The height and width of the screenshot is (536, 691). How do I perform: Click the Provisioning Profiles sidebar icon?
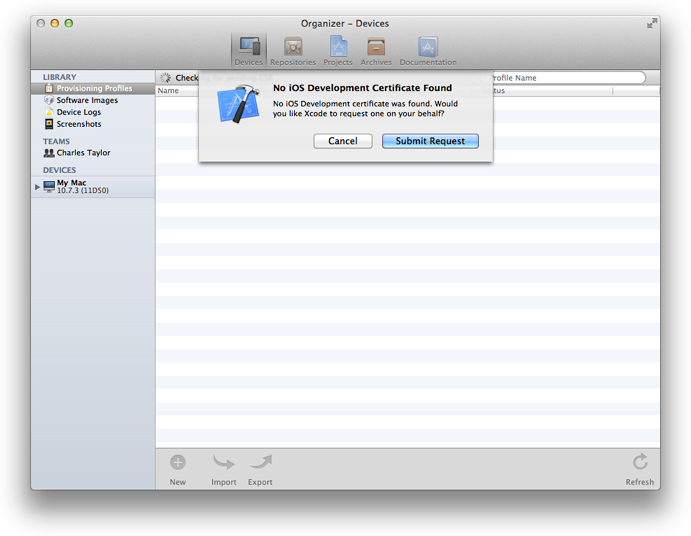pyautogui.click(x=49, y=88)
